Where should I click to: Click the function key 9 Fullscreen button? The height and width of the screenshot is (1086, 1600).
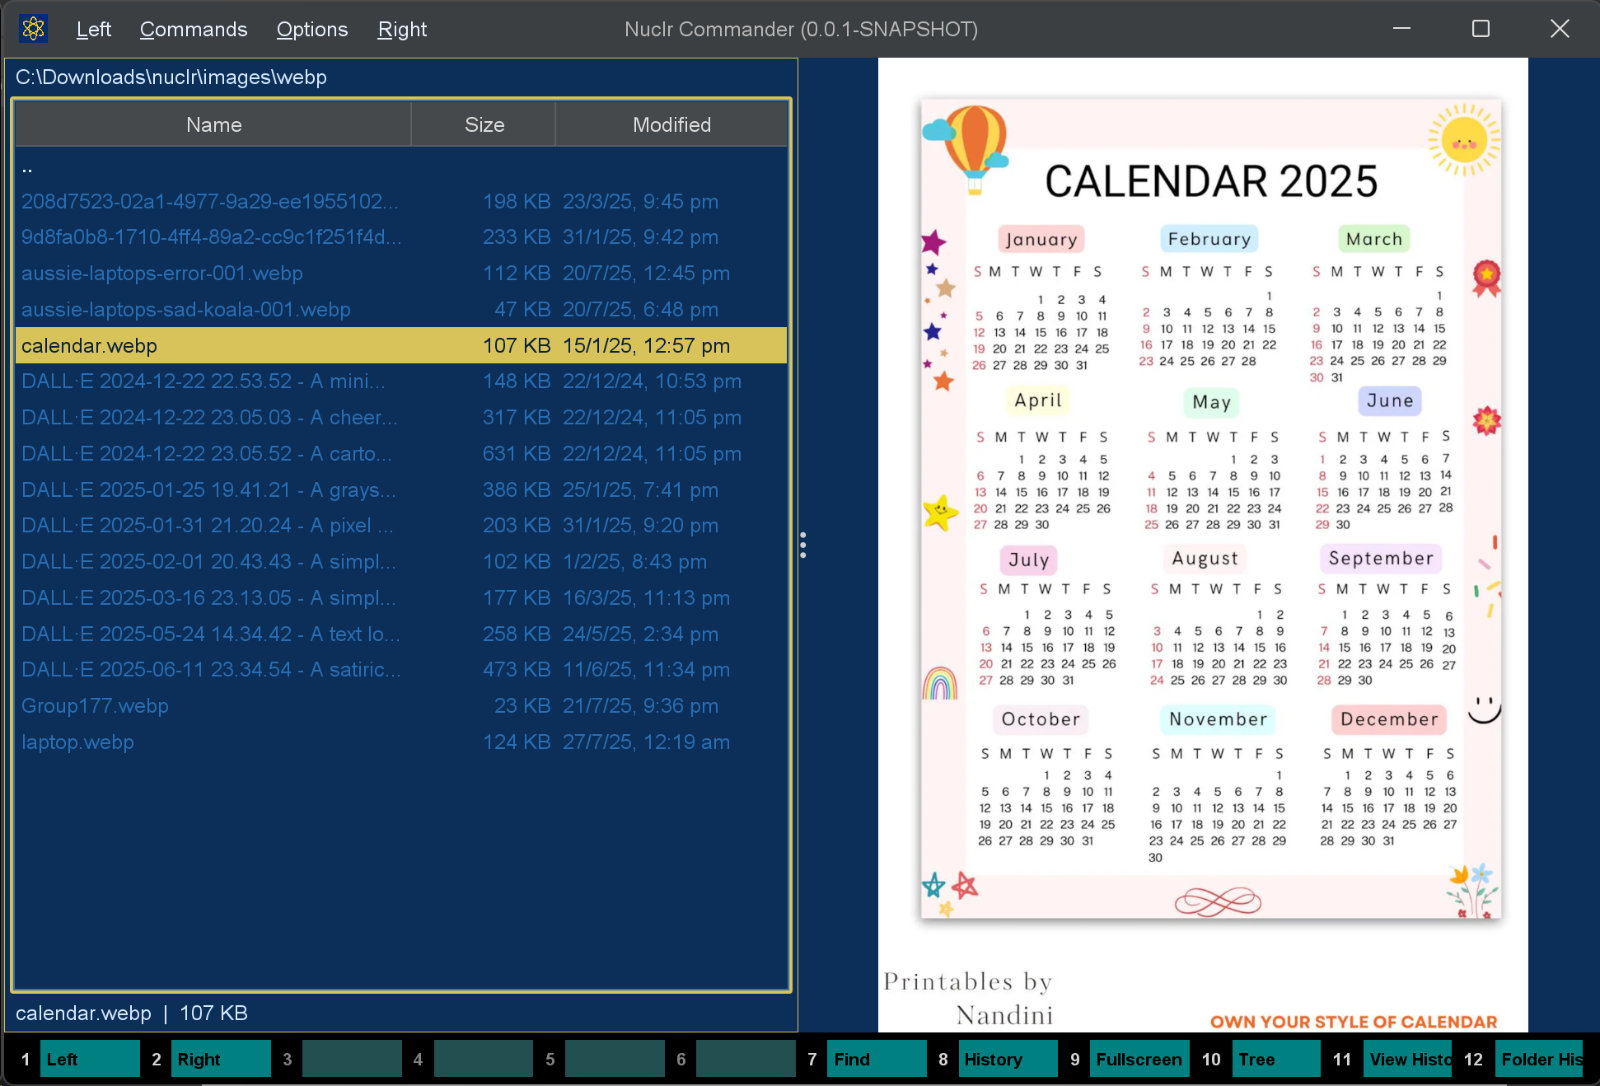click(1139, 1059)
